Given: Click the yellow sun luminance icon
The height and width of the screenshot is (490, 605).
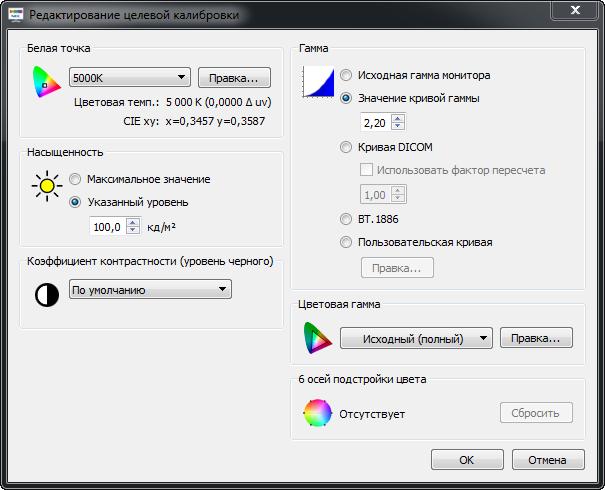Looking at the screenshot, I should pyautogui.click(x=47, y=186).
